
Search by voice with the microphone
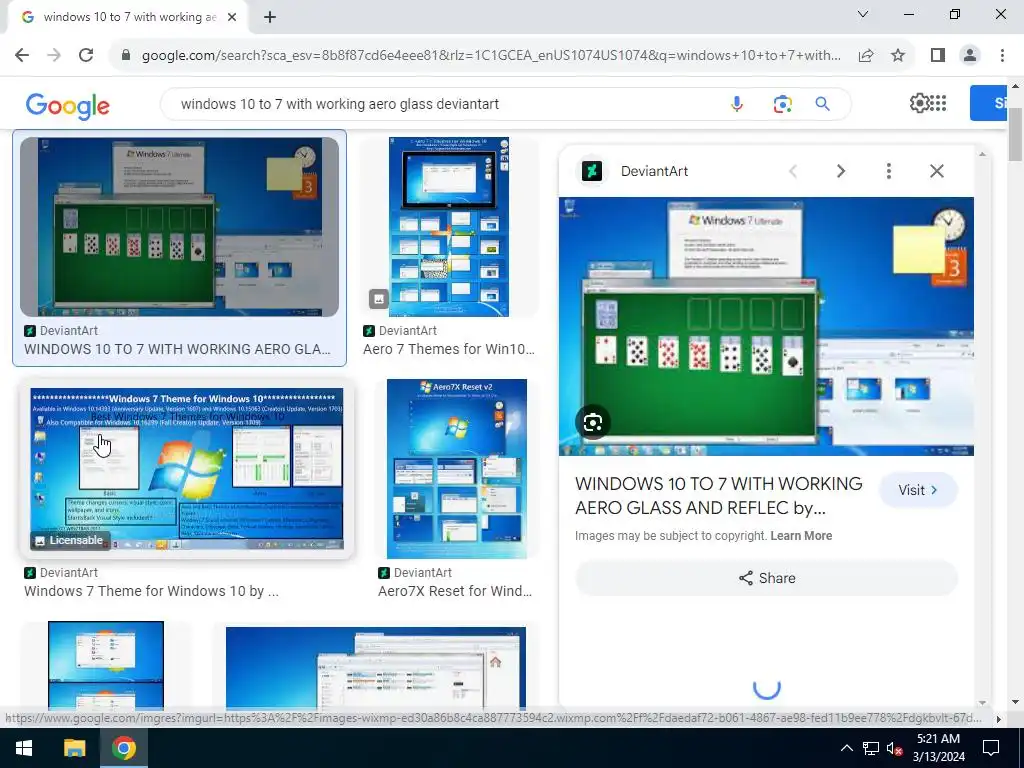737,104
